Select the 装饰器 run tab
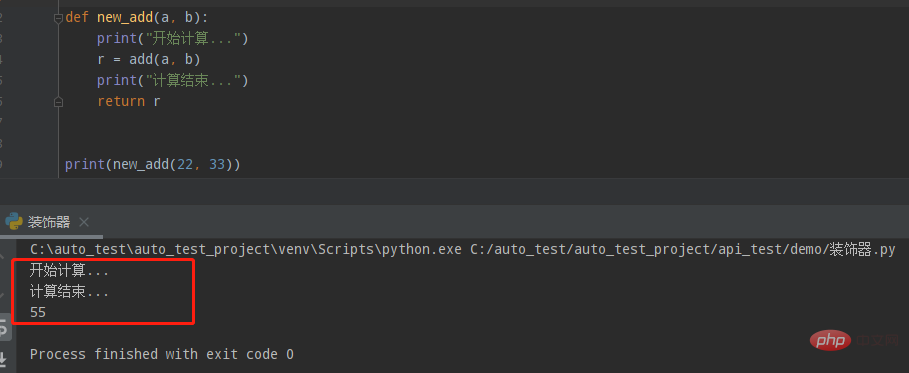 pos(49,222)
